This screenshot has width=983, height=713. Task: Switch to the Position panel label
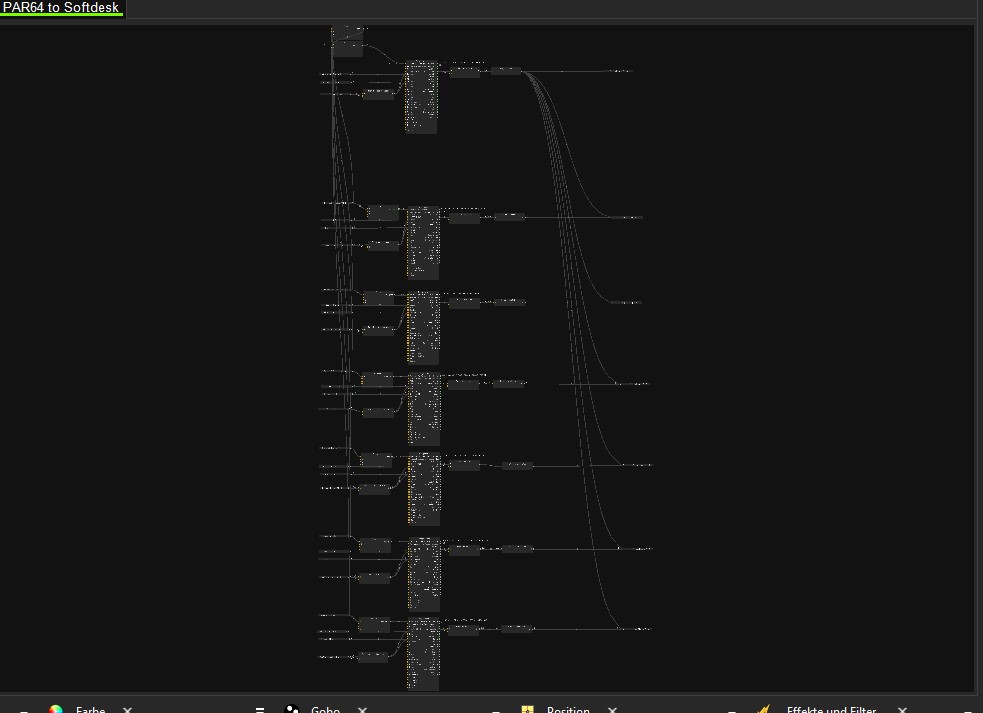568,709
